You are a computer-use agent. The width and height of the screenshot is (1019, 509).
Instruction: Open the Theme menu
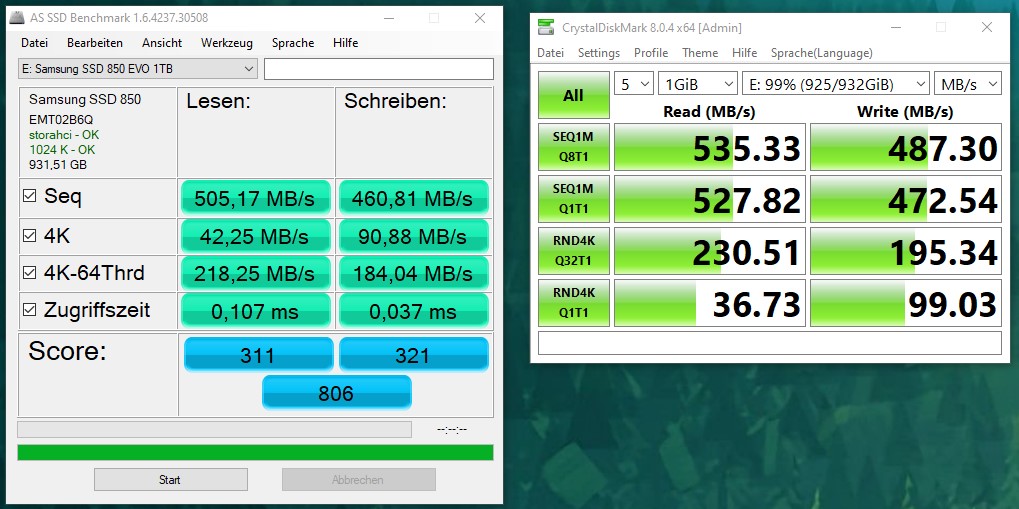tap(700, 53)
